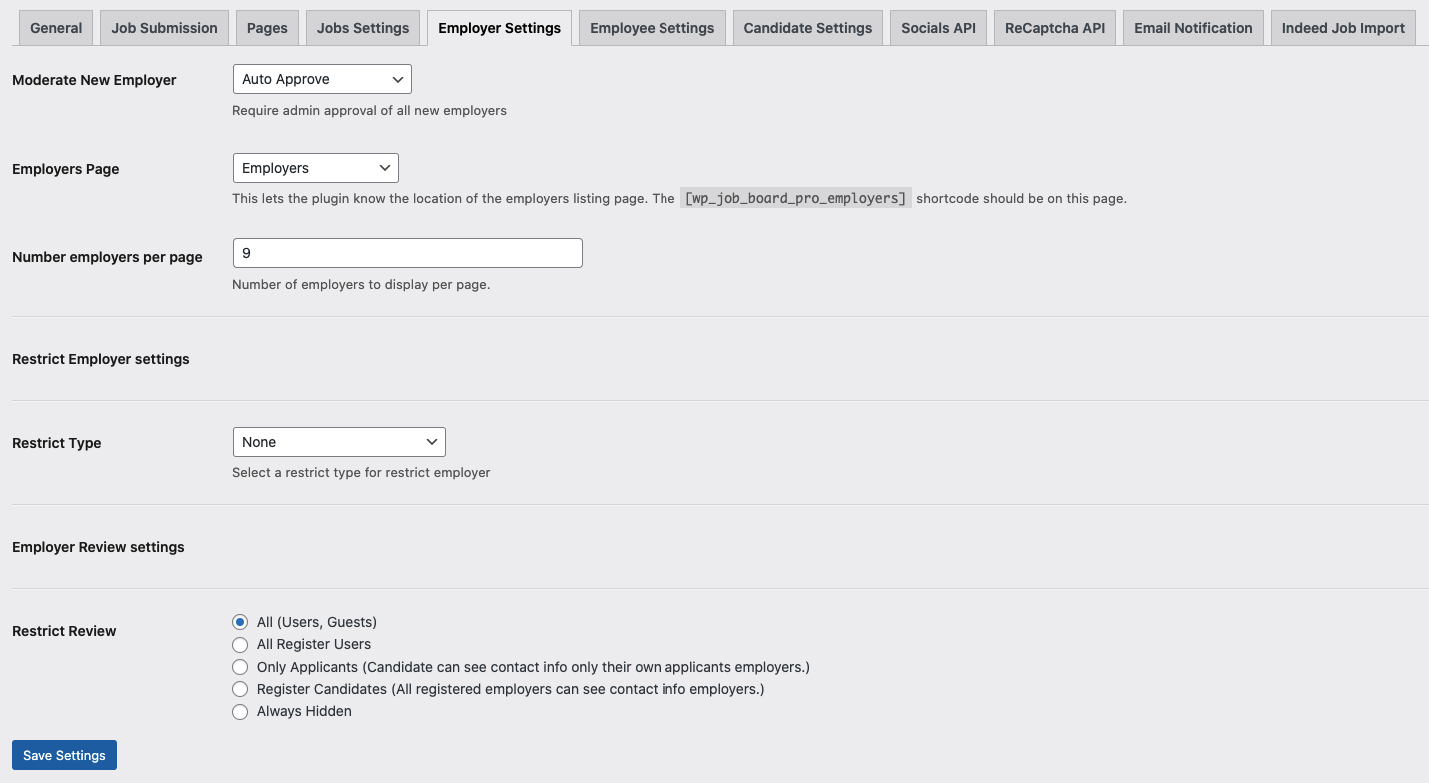Expand the Restrict Type dropdown

pos(338,442)
